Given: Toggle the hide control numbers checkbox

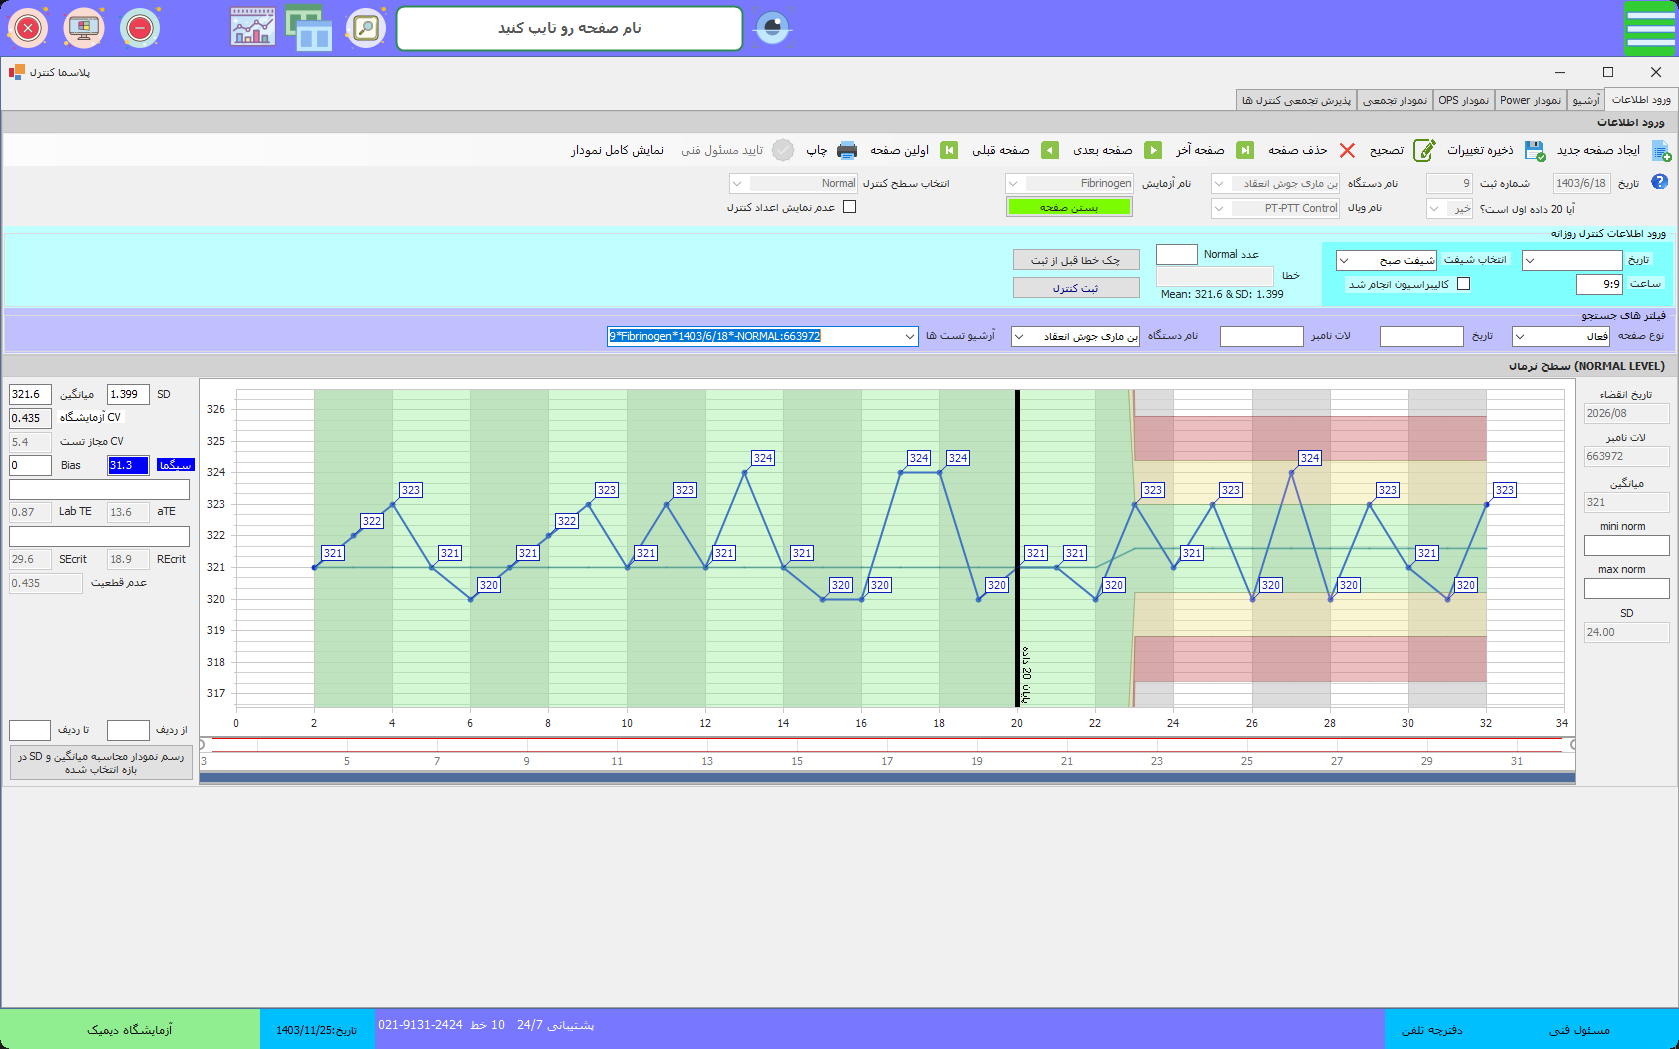Looking at the screenshot, I should pos(850,207).
